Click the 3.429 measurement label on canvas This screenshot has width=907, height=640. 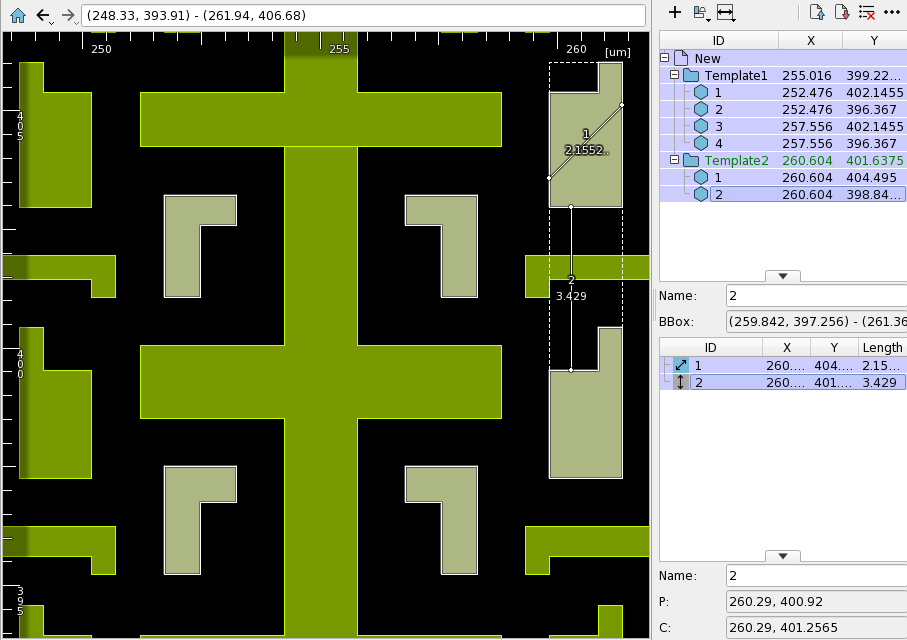coord(571,296)
